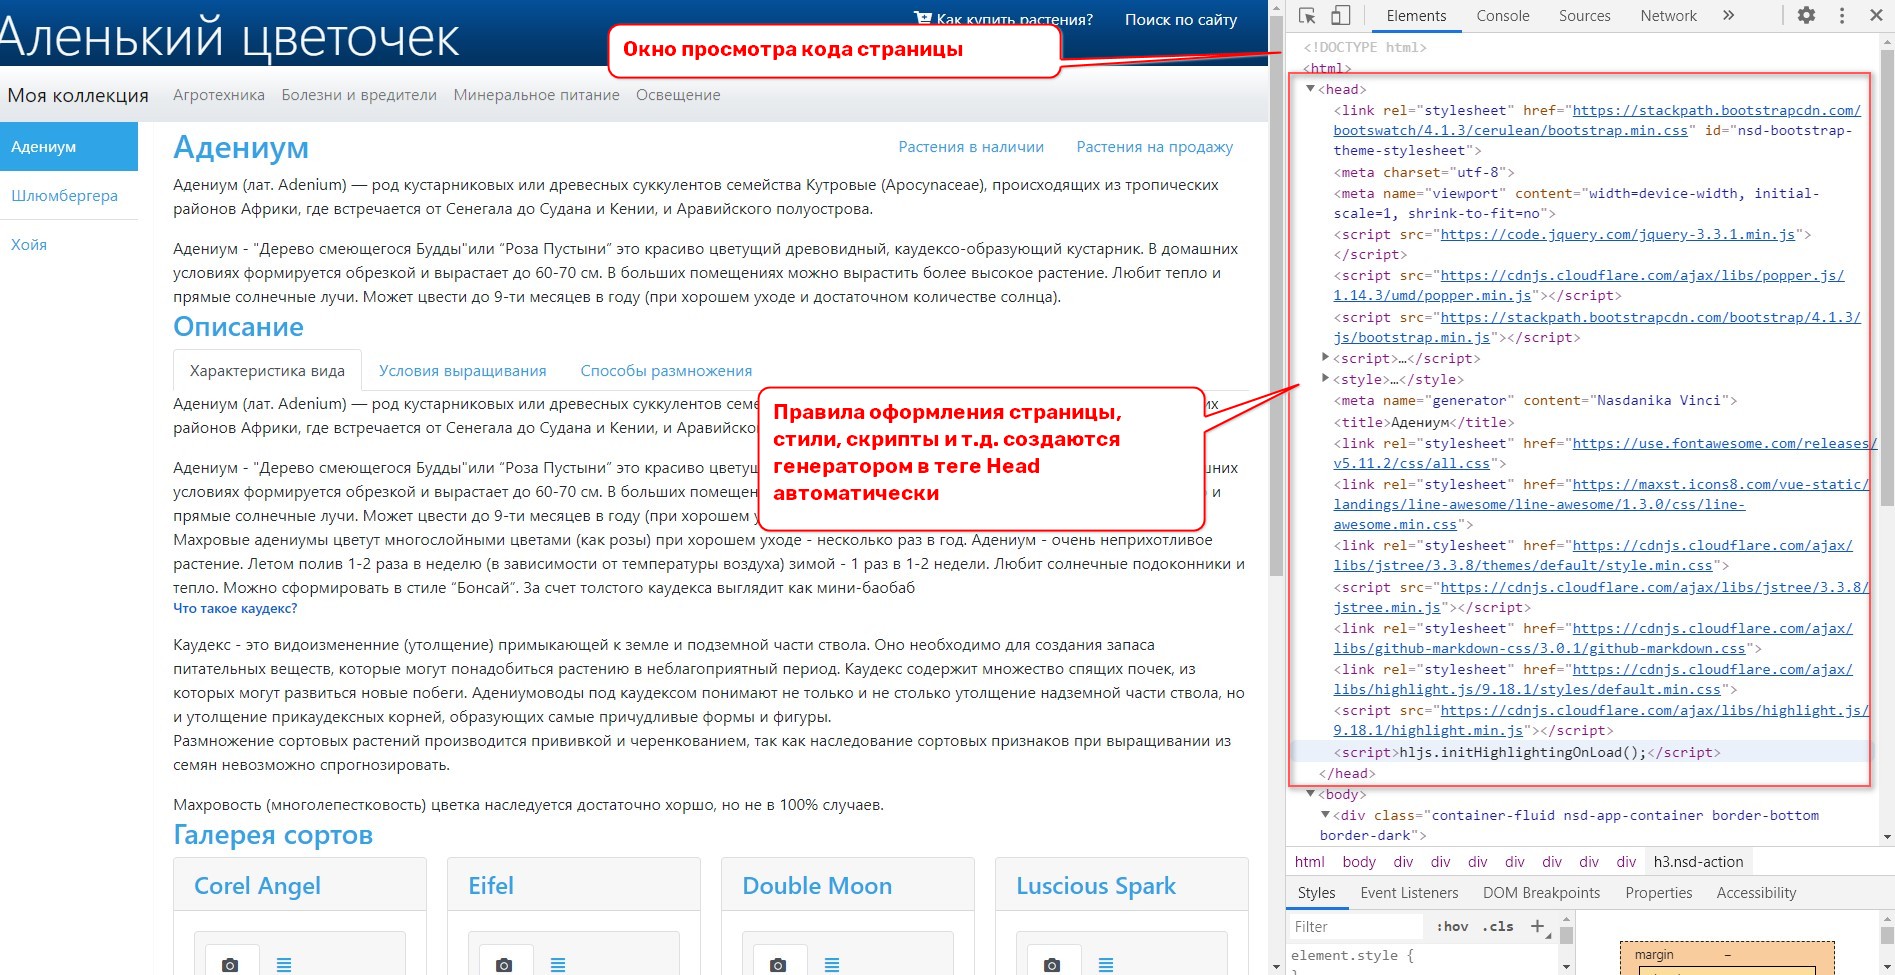The height and width of the screenshot is (975, 1895).
Task: Collapse the head tag node
Action: click(x=1310, y=89)
